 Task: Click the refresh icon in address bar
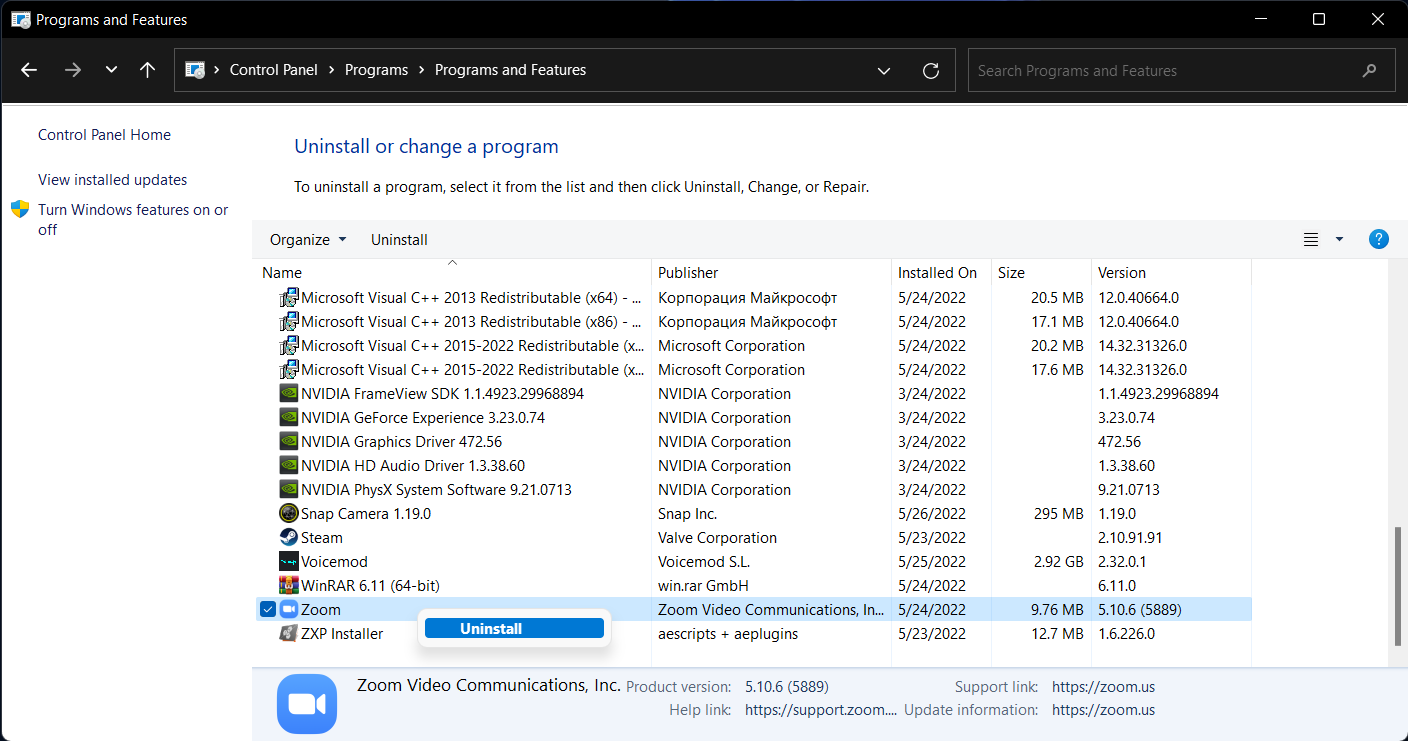tap(931, 71)
